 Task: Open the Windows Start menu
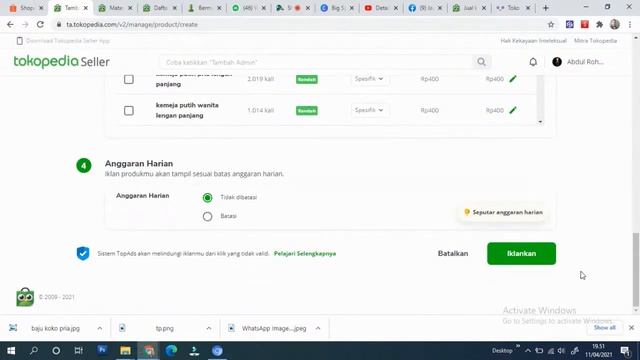coord(11,351)
